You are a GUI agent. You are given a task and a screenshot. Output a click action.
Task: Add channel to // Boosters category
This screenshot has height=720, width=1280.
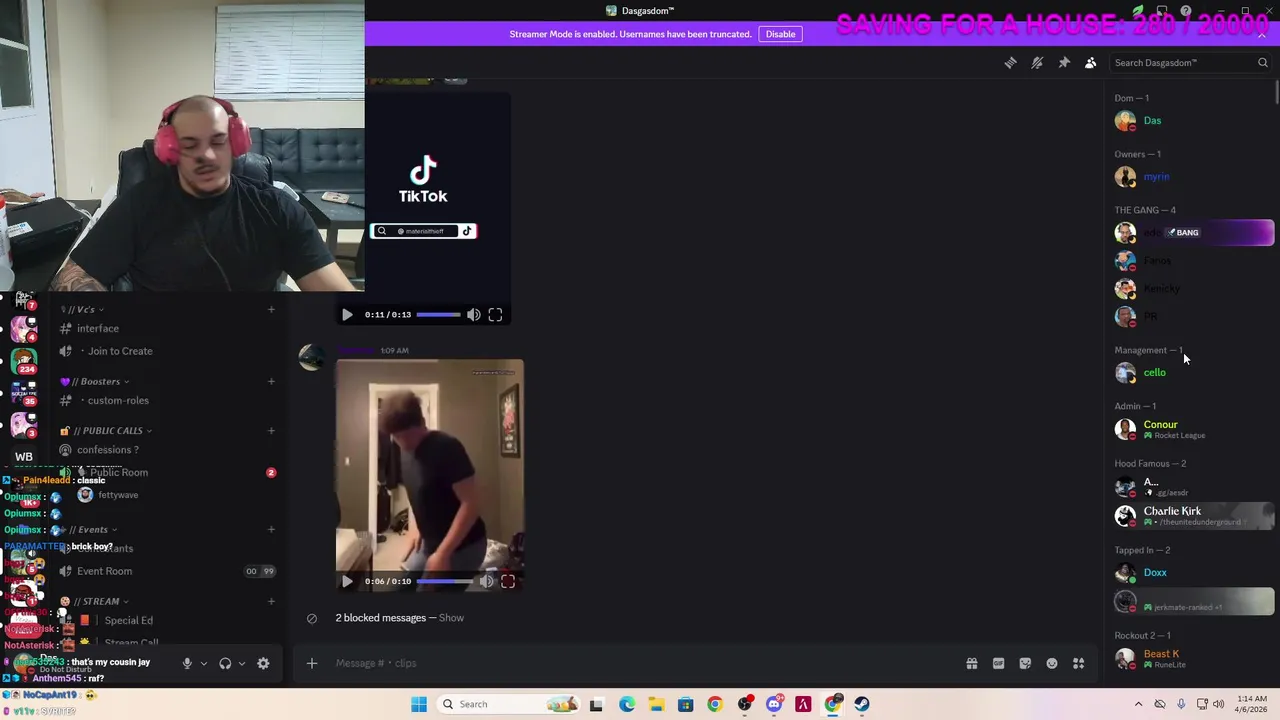coord(271,381)
